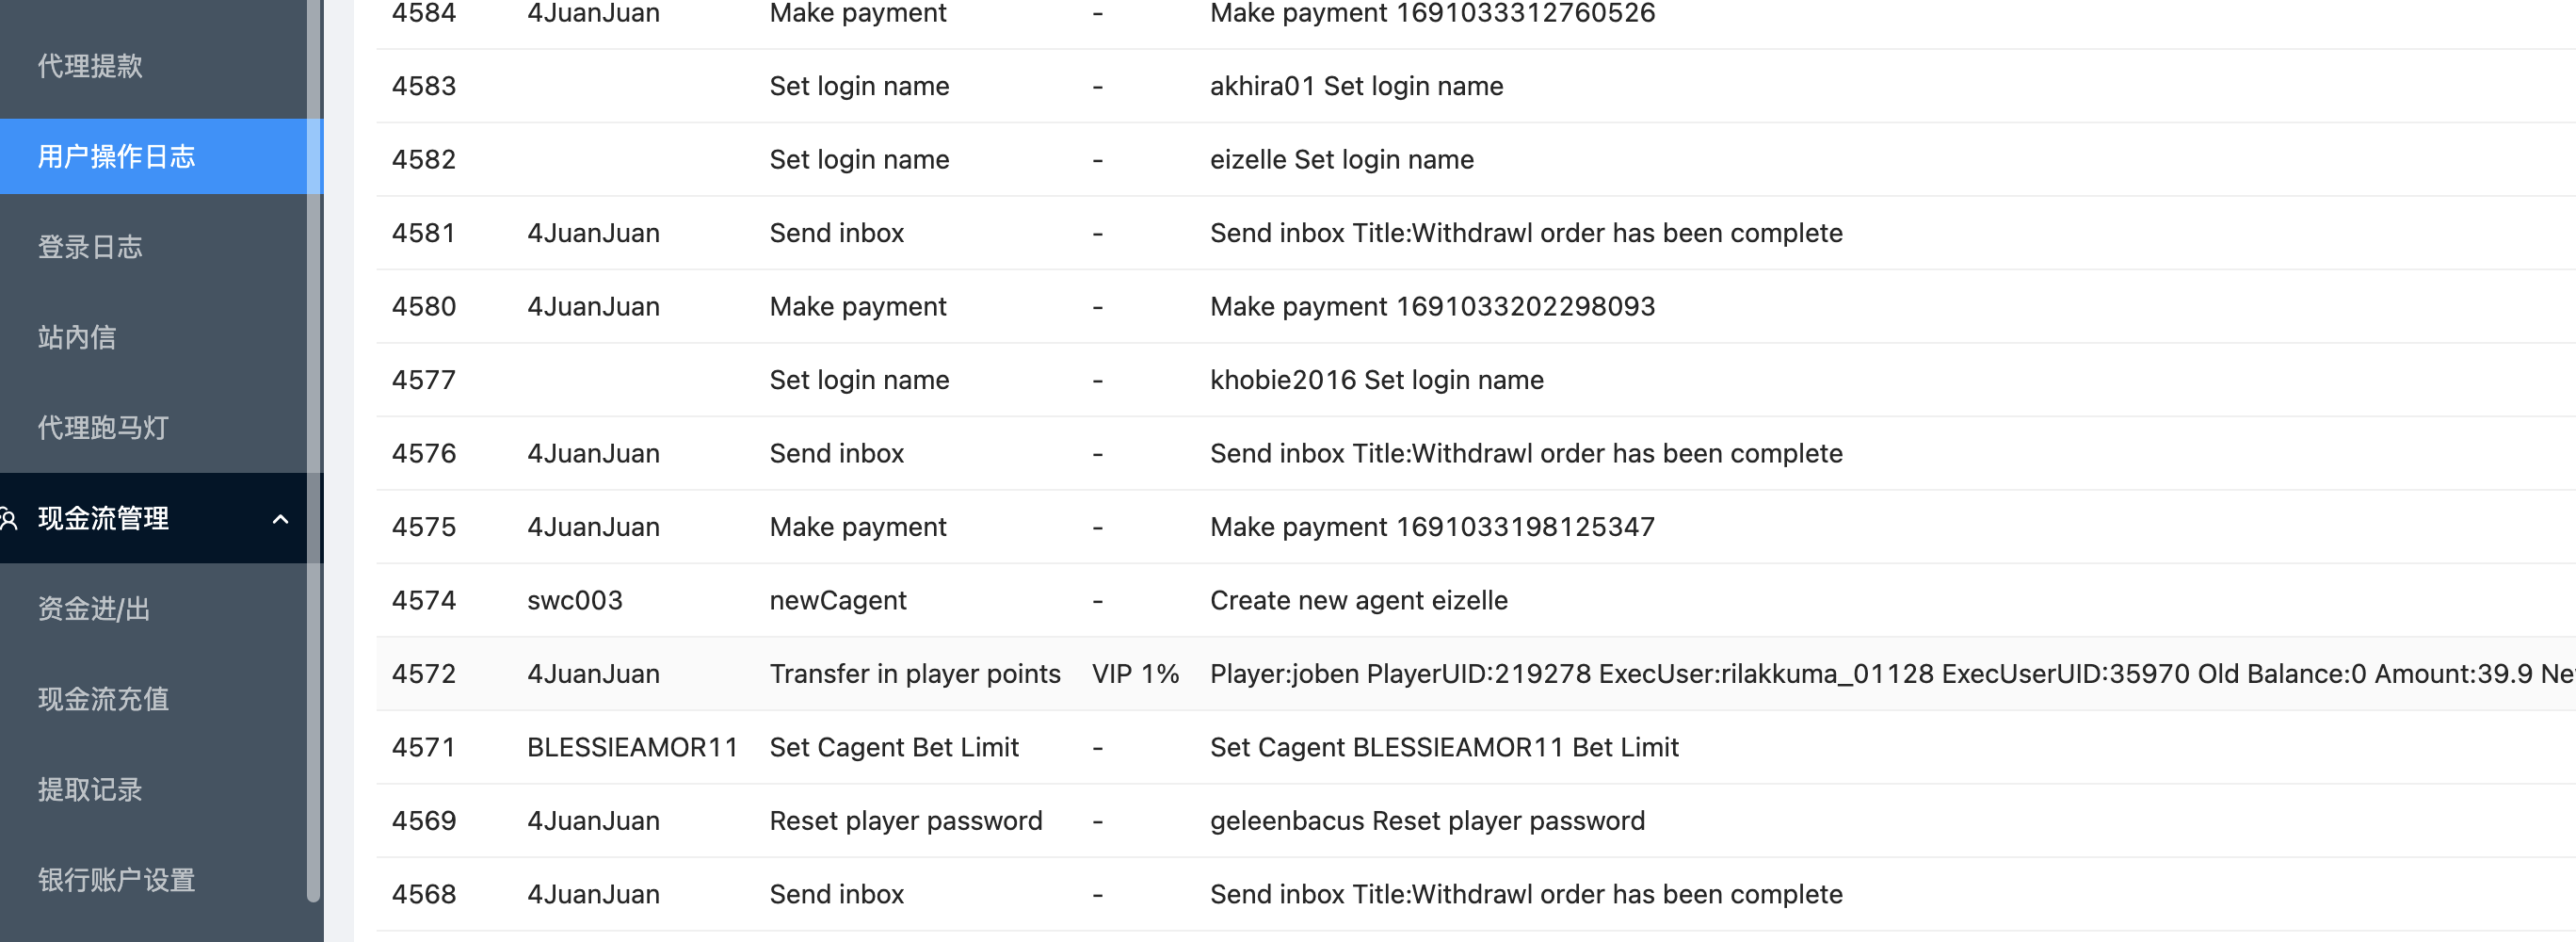Click the 现金流管理 user icon

9,519
